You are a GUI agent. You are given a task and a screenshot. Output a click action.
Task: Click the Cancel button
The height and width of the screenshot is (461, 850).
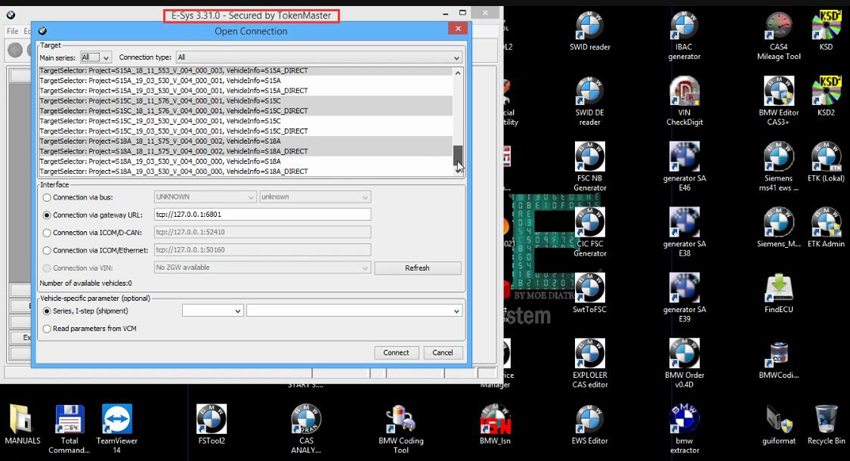point(442,353)
